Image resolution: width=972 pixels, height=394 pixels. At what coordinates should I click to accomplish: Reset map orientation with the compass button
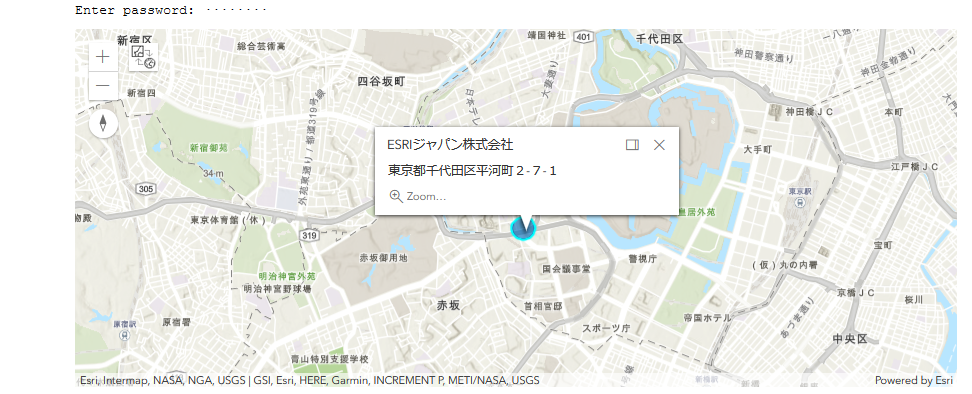(x=104, y=124)
